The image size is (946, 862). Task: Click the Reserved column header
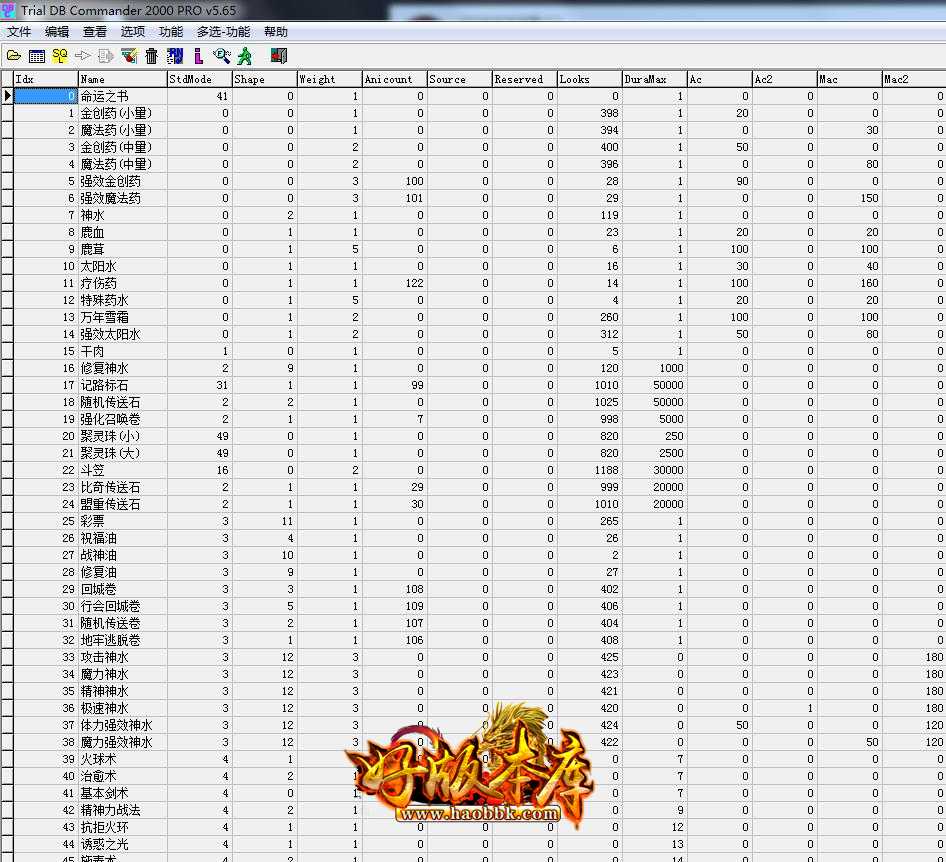point(525,79)
